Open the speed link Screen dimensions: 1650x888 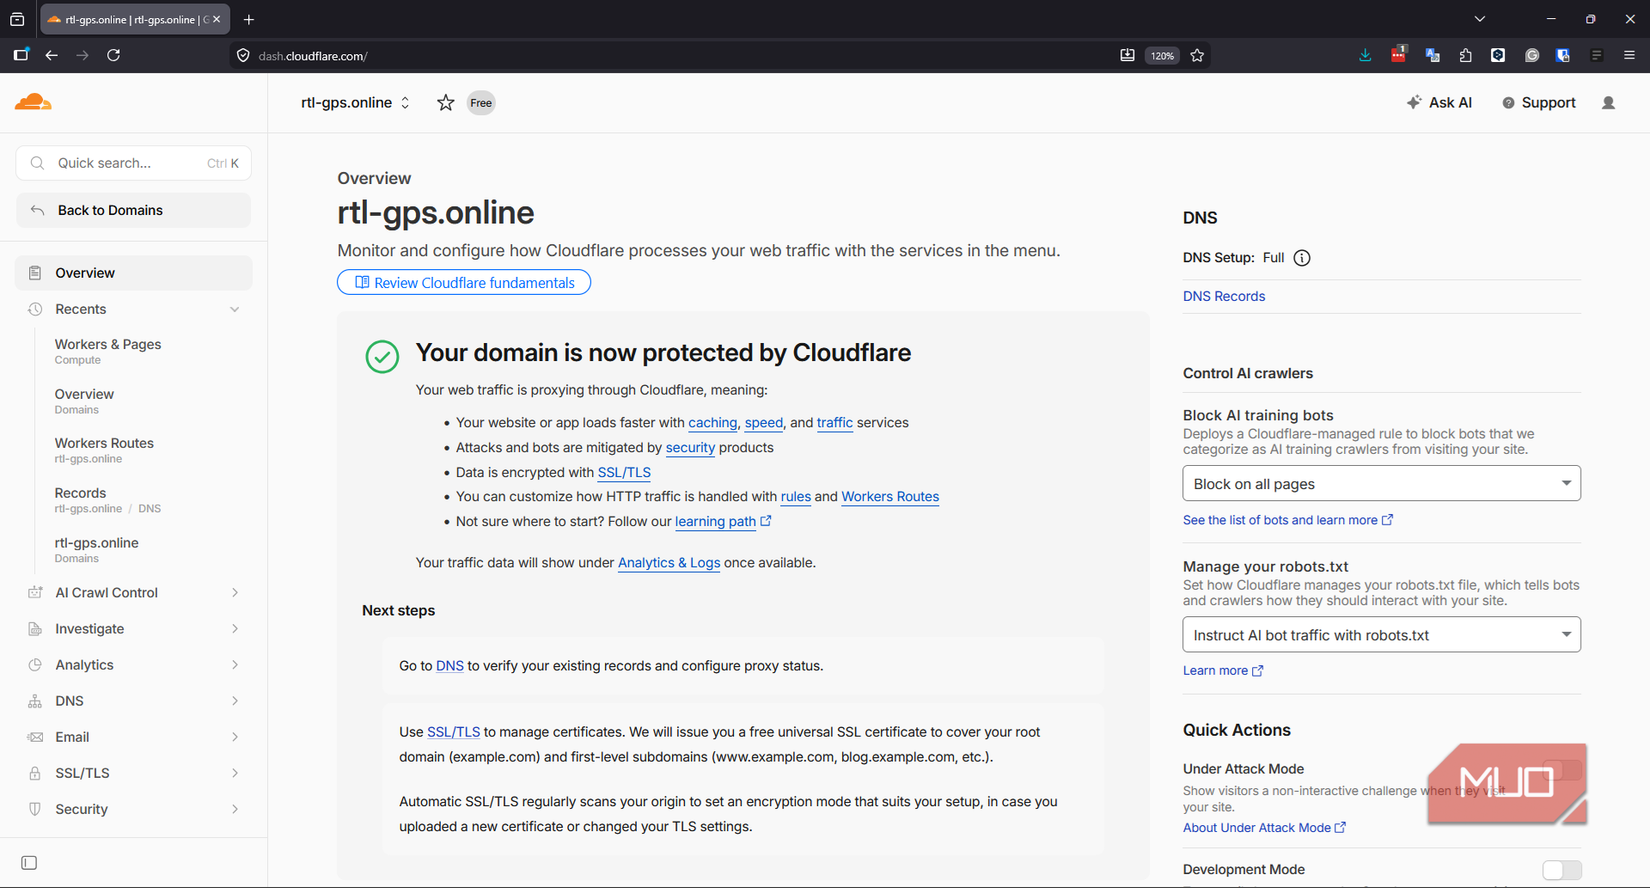click(x=764, y=423)
